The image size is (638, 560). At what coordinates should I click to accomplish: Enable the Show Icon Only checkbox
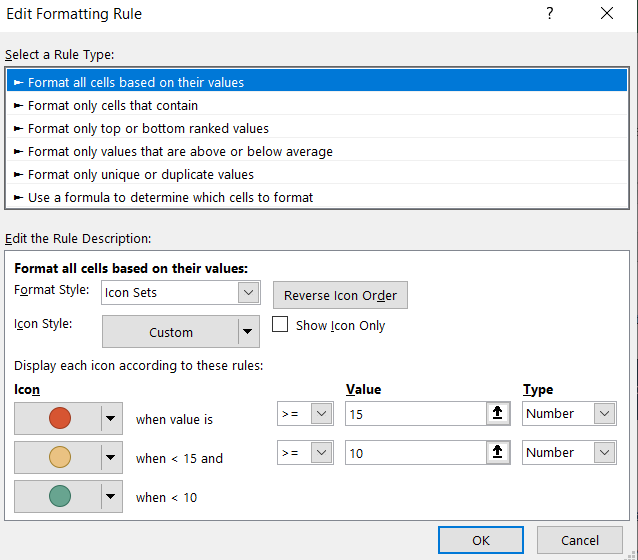tap(281, 325)
